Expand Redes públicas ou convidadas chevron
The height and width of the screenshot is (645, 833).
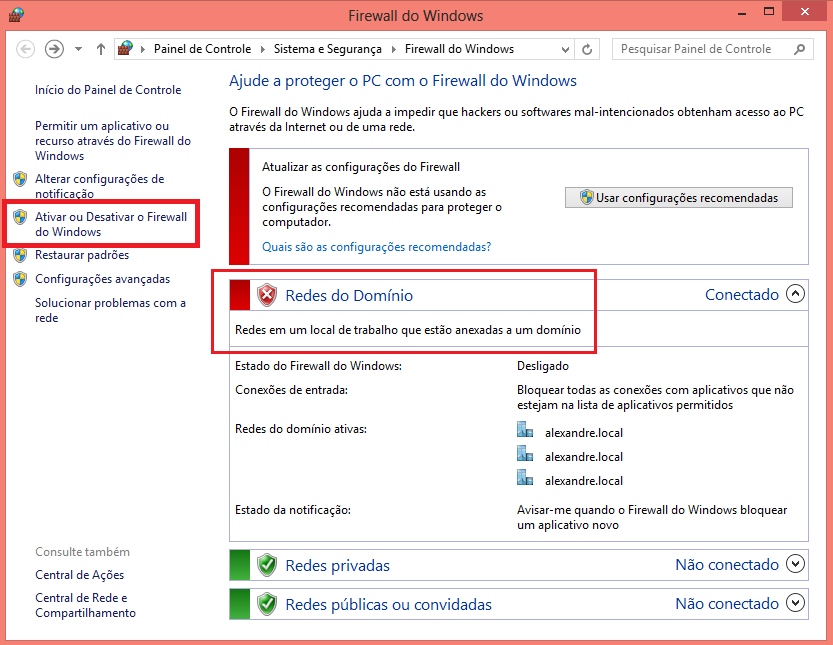795,603
